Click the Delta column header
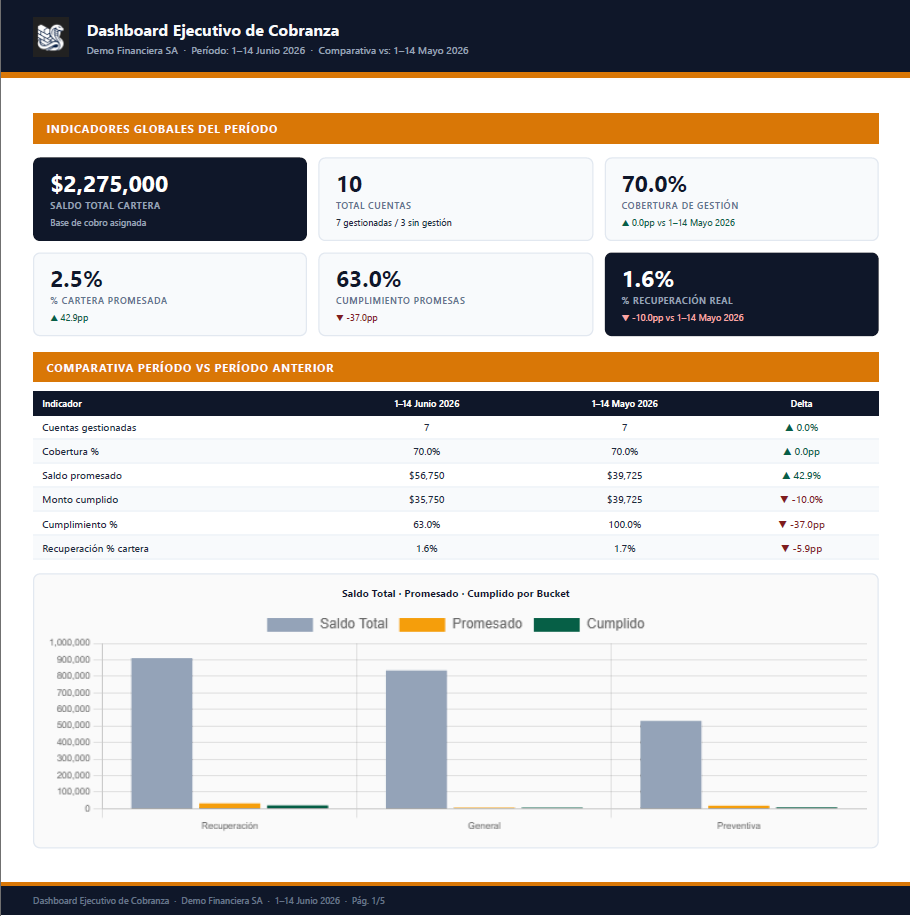 pos(801,404)
